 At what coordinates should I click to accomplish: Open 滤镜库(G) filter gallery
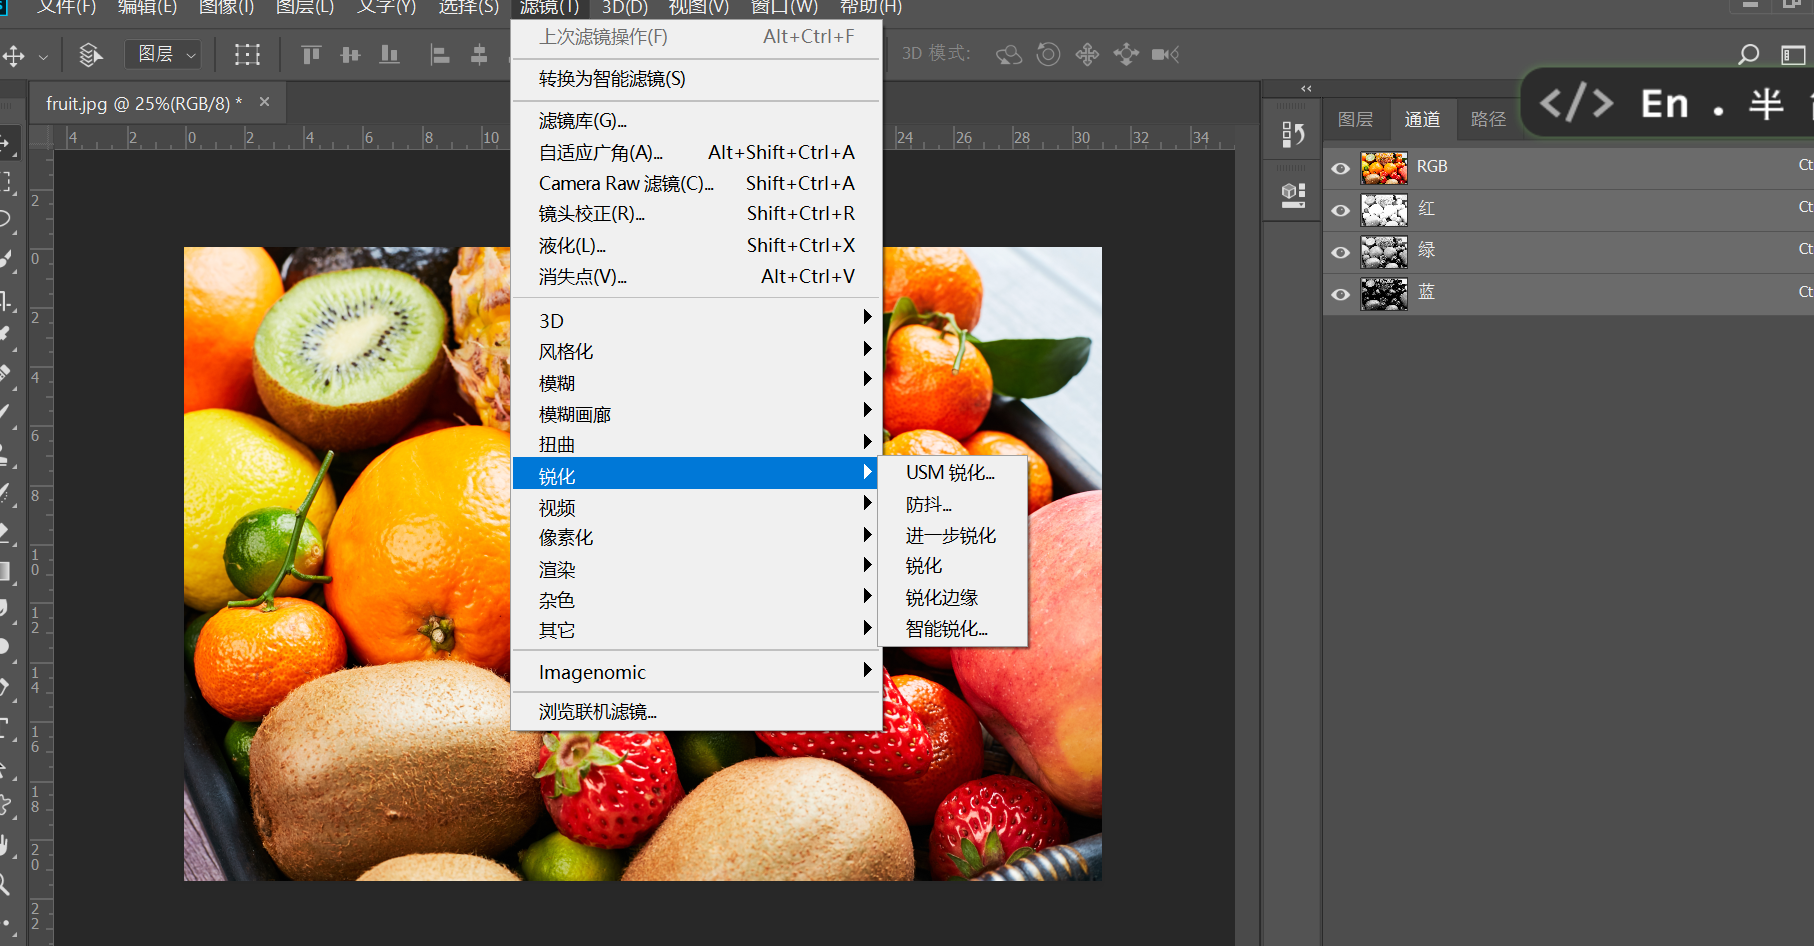pos(696,120)
